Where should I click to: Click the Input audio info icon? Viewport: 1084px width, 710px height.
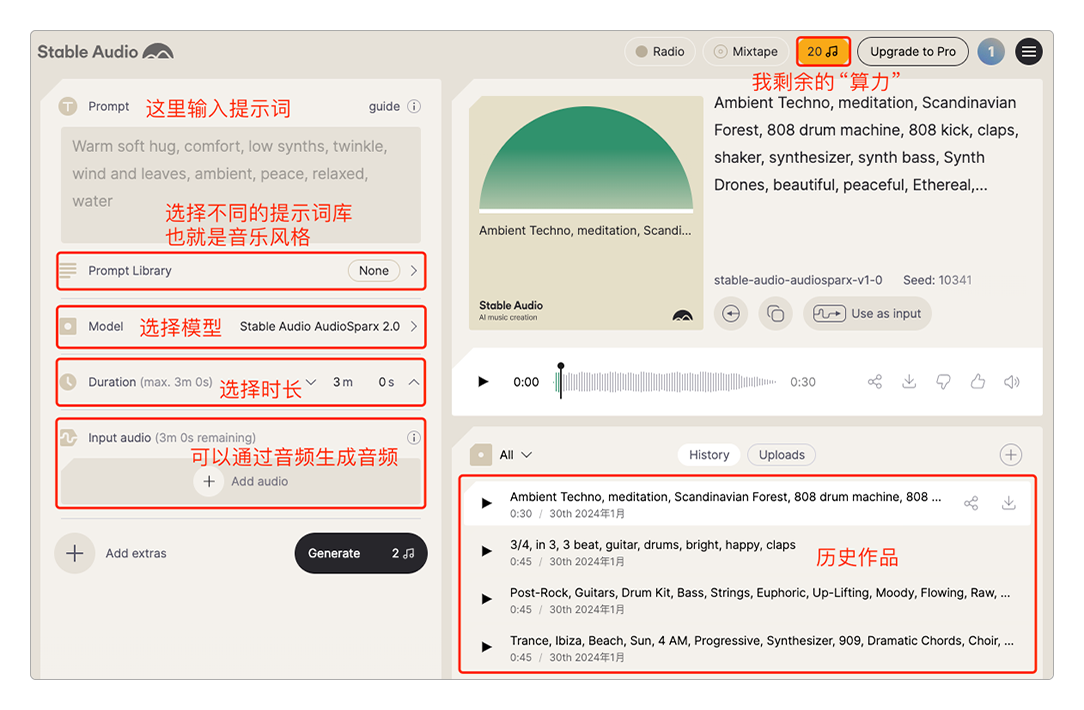pos(414,438)
